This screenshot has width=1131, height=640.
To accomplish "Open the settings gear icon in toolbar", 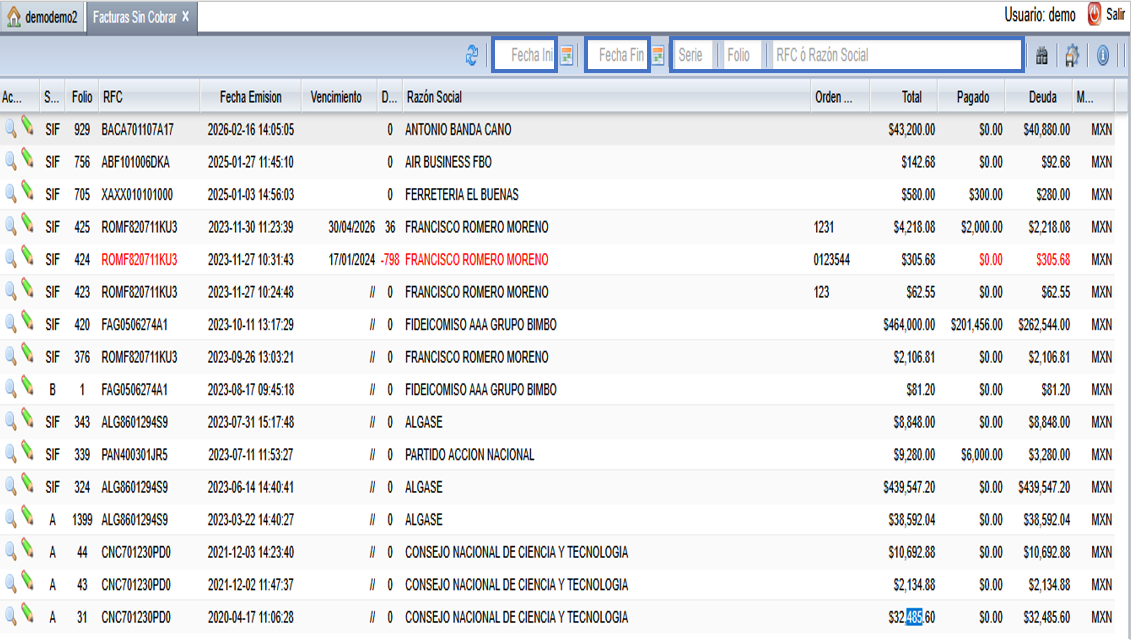I will tap(1072, 55).
